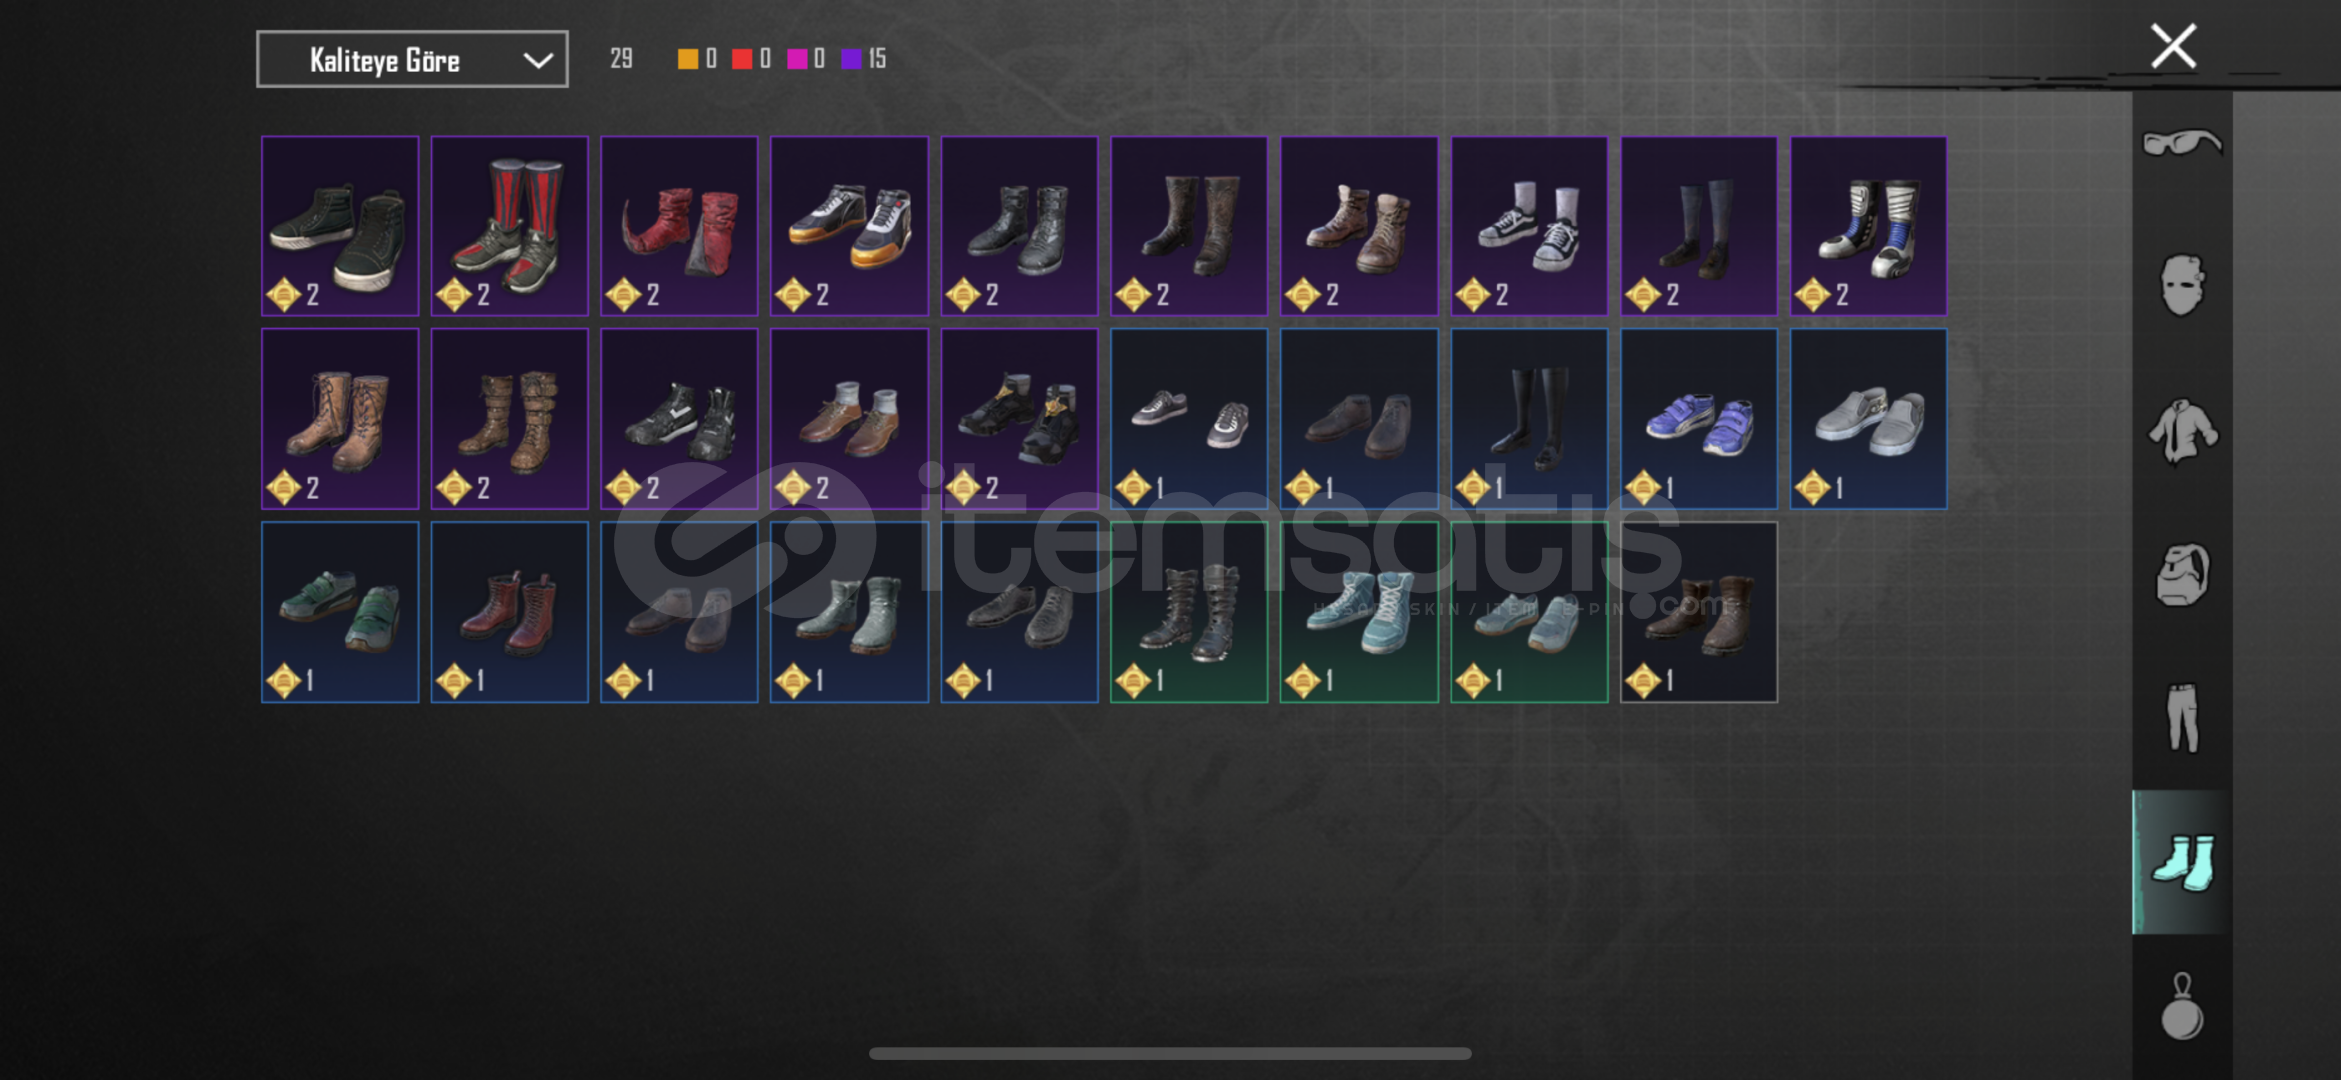Select the blue velcro sneakers item
The image size is (2341, 1080).
(1699, 419)
